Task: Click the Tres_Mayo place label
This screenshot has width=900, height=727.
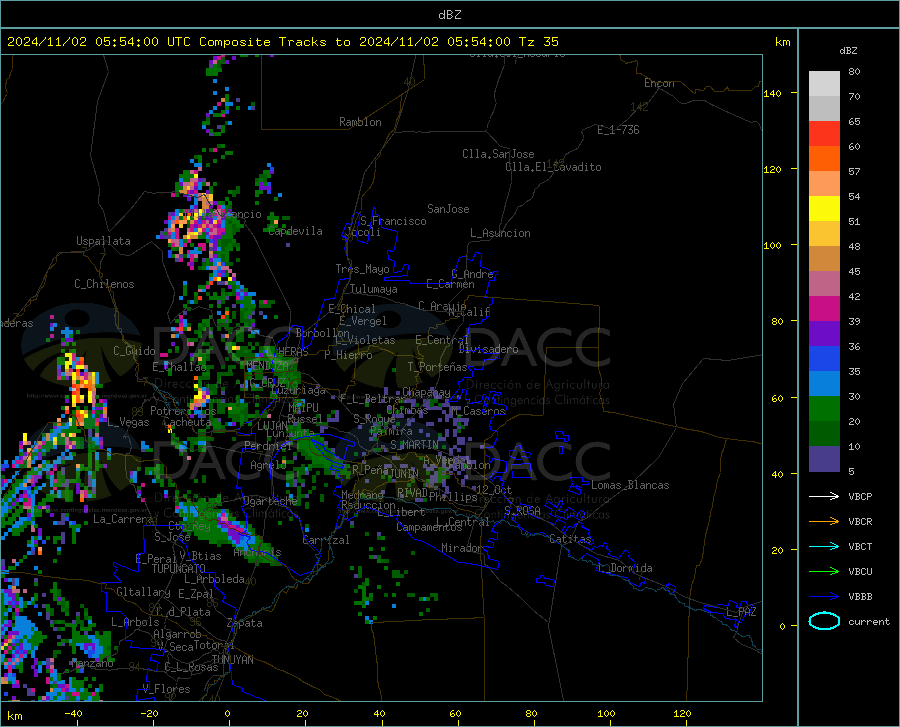Action: point(362,269)
